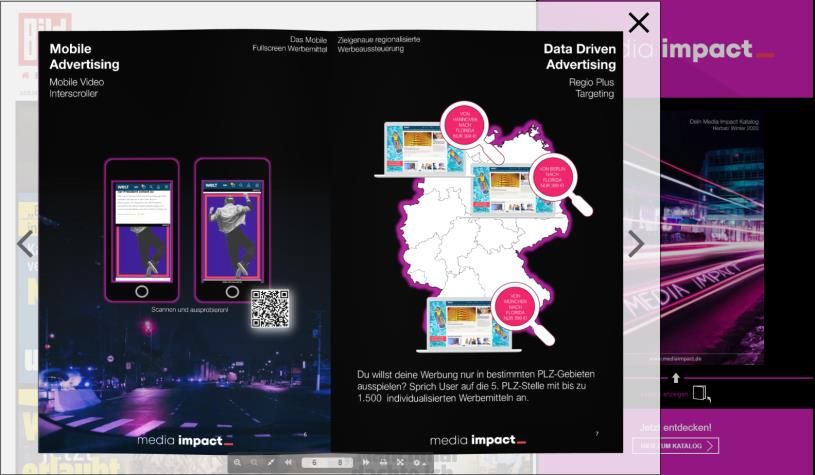This screenshot has width=815, height=475.
Task: Click the flipbook page icon beside 'anzeigen'
Action: coord(701,393)
